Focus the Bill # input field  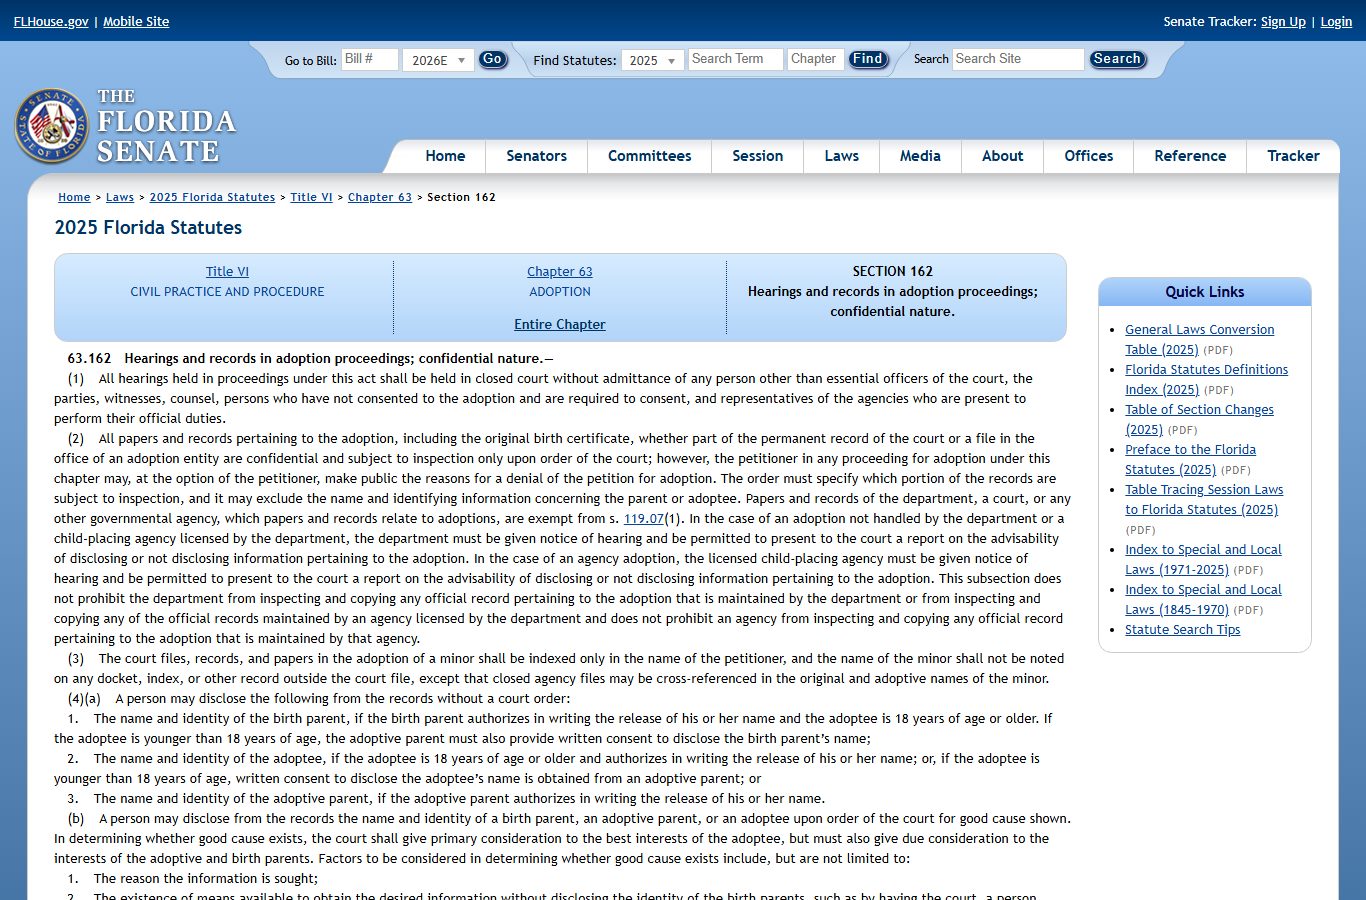(369, 59)
